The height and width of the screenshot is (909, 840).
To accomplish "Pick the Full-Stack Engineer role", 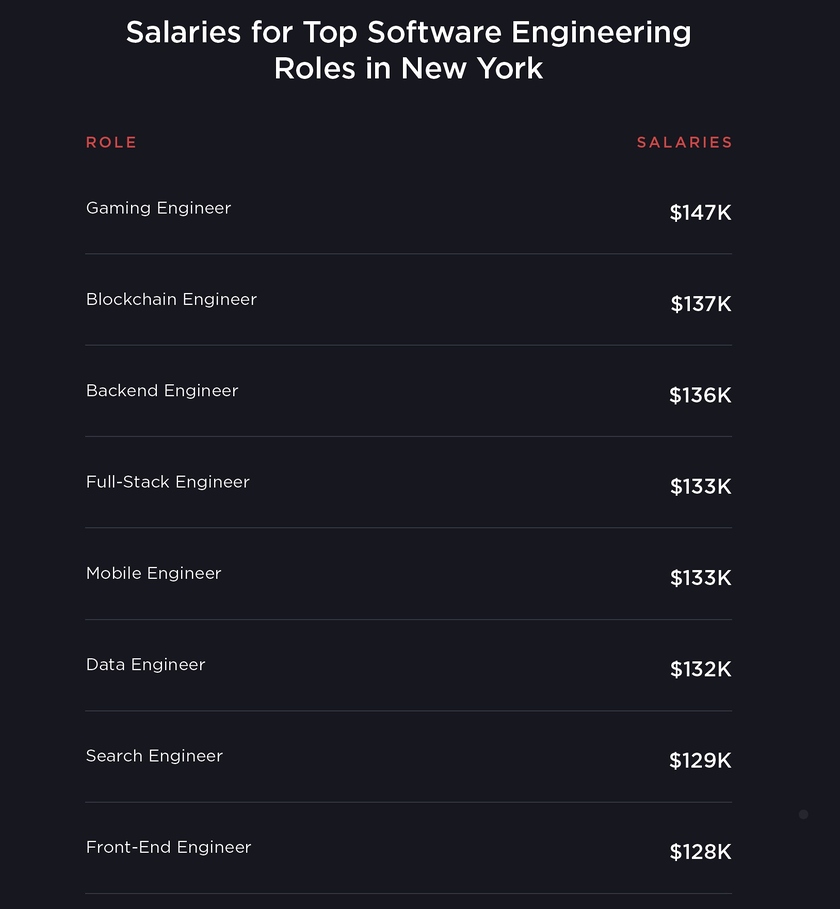I will pos(168,482).
